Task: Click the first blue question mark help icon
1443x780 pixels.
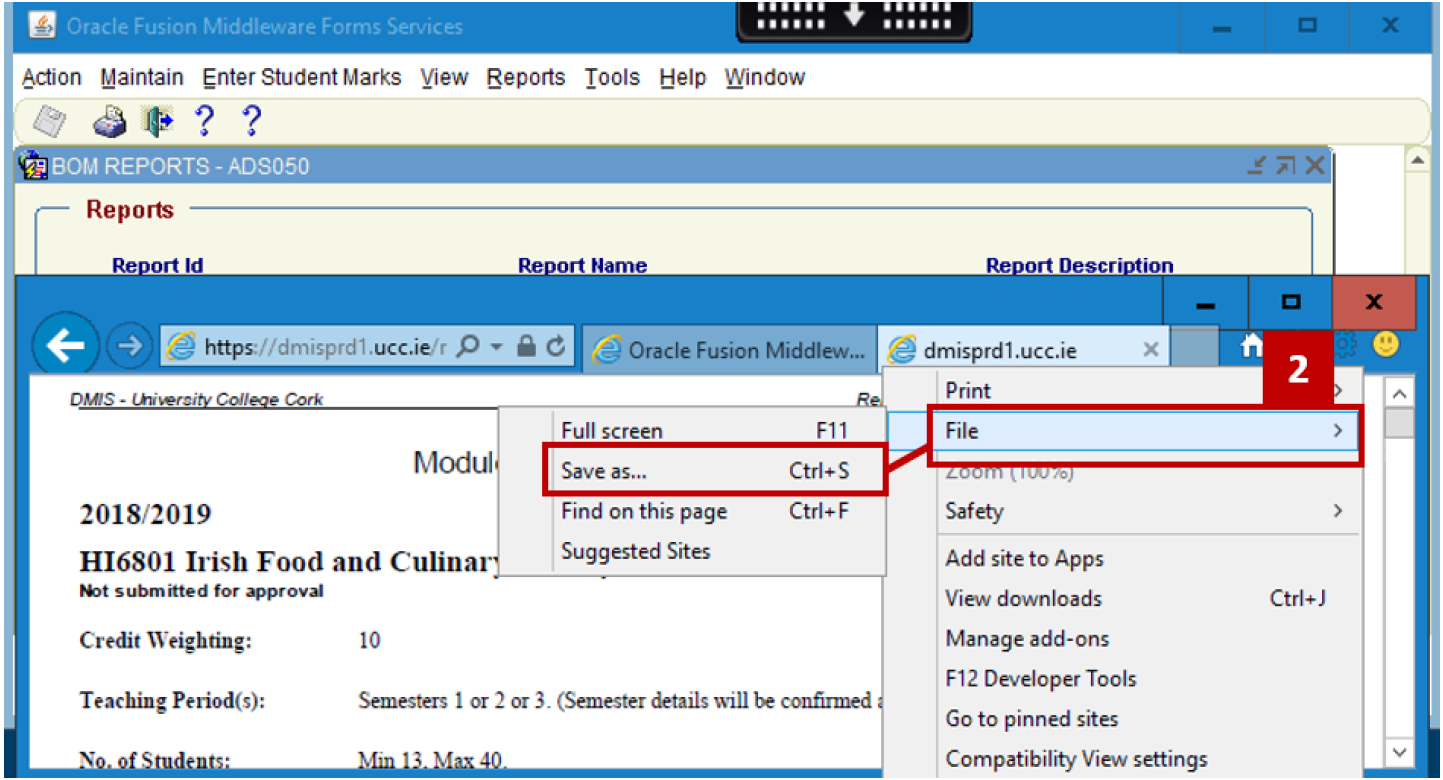Action: coord(204,122)
